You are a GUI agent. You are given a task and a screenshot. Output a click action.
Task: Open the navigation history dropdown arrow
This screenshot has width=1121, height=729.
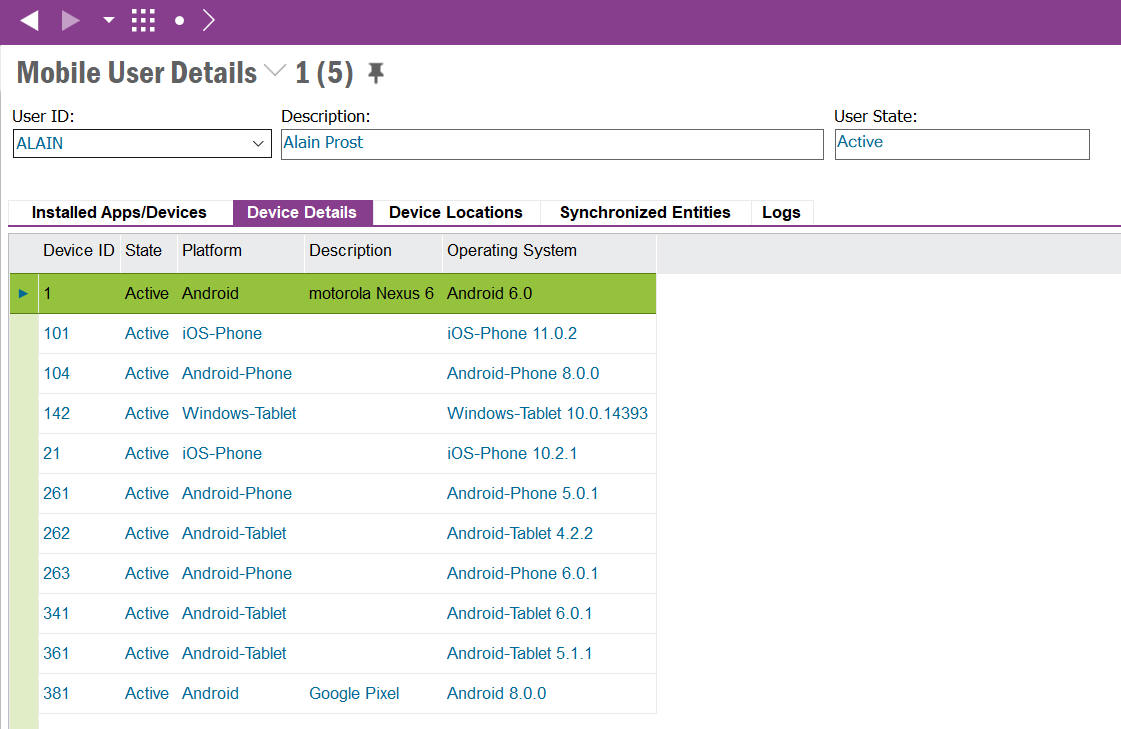[x=108, y=20]
